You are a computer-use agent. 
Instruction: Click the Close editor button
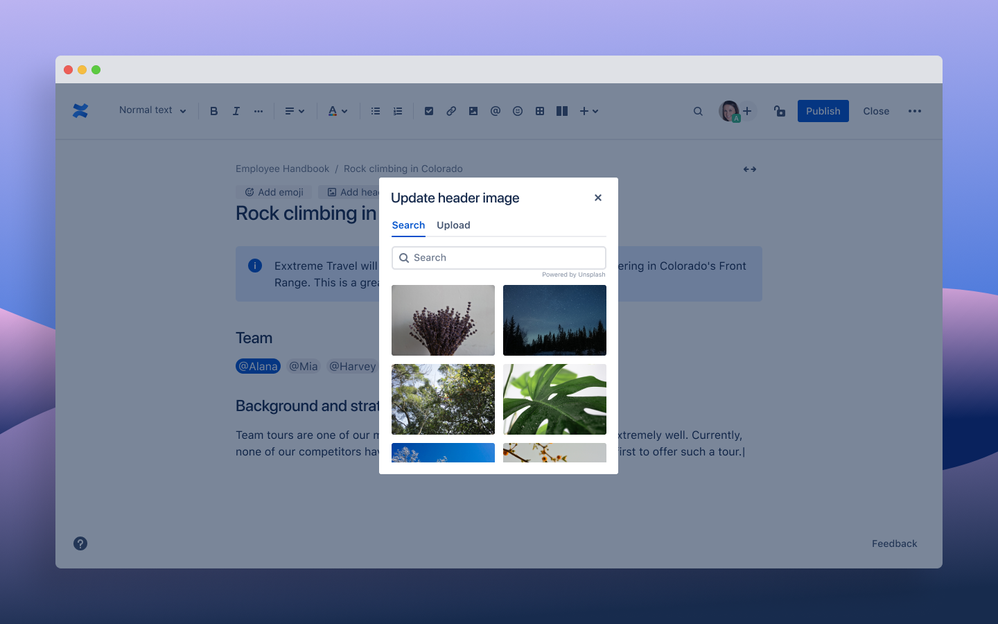point(876,111)
